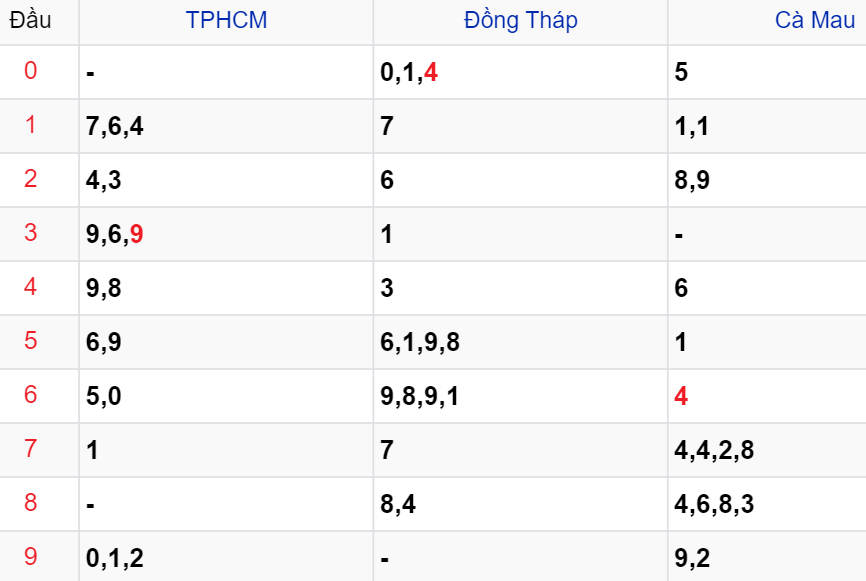
Task: Open the TPHCM column header link
Action: click(x=226, y=20)
